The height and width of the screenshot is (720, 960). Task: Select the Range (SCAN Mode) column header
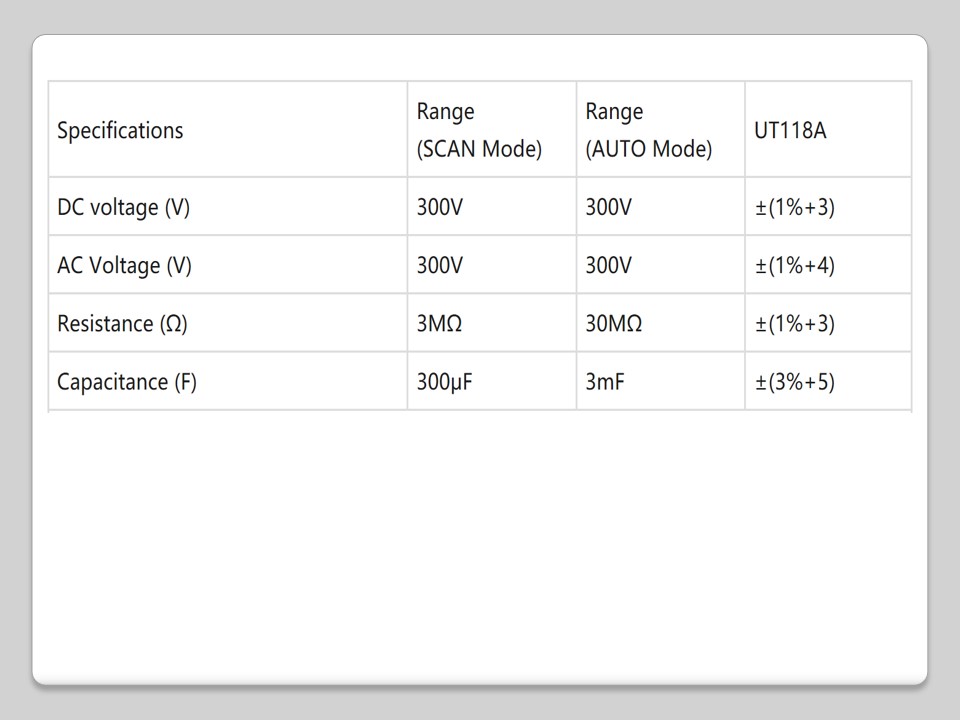(479, 130)
